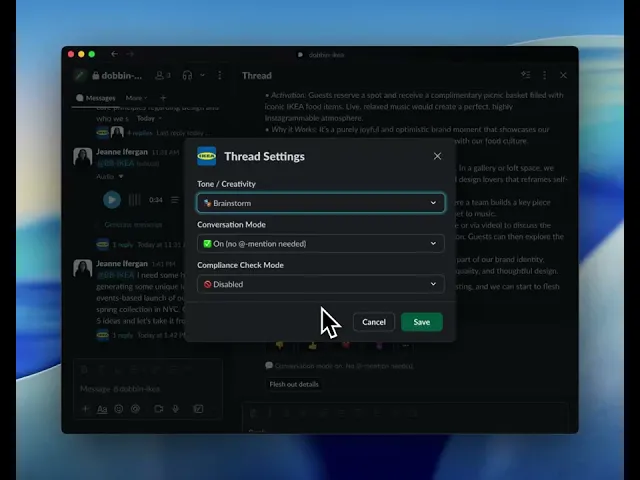Open the Tone / Creativity dropdown showing Brainstorm

(x=321, y=203)
